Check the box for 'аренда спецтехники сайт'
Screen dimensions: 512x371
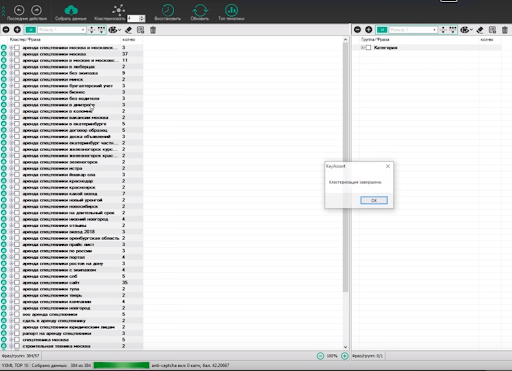tap(17, 283)
